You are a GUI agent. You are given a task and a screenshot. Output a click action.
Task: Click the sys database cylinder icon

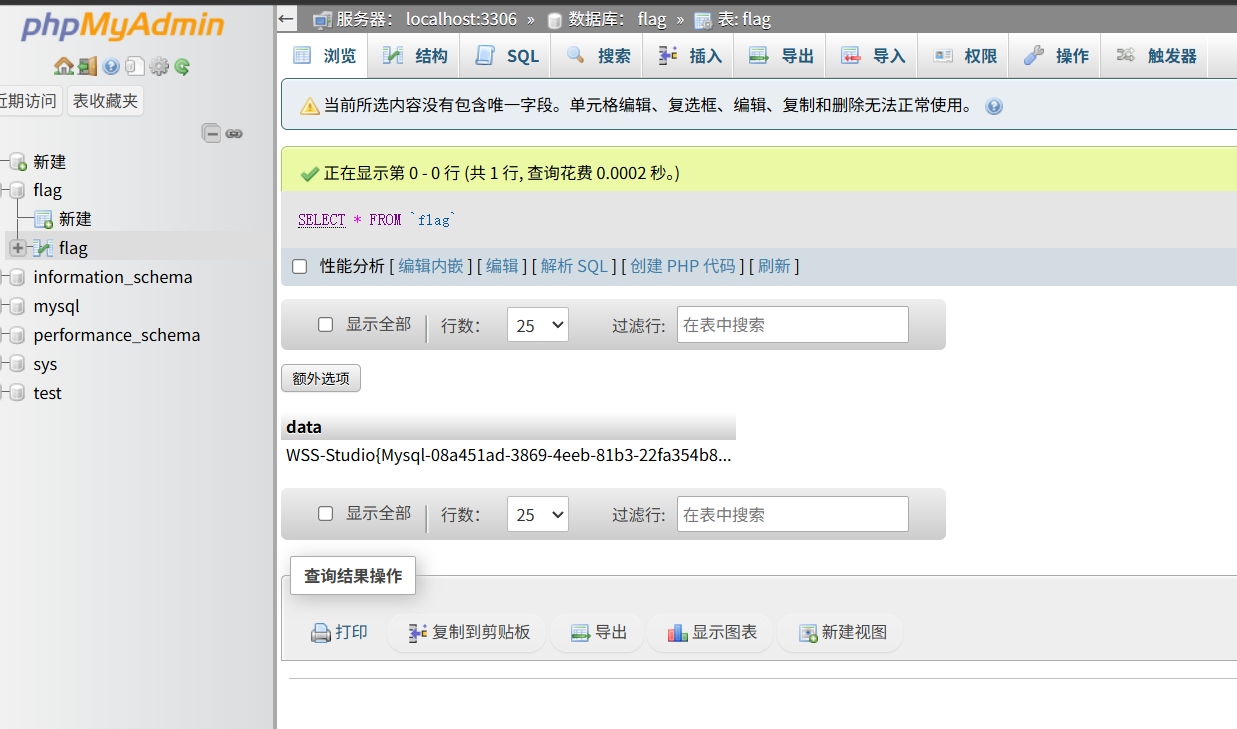click(17, 364)
